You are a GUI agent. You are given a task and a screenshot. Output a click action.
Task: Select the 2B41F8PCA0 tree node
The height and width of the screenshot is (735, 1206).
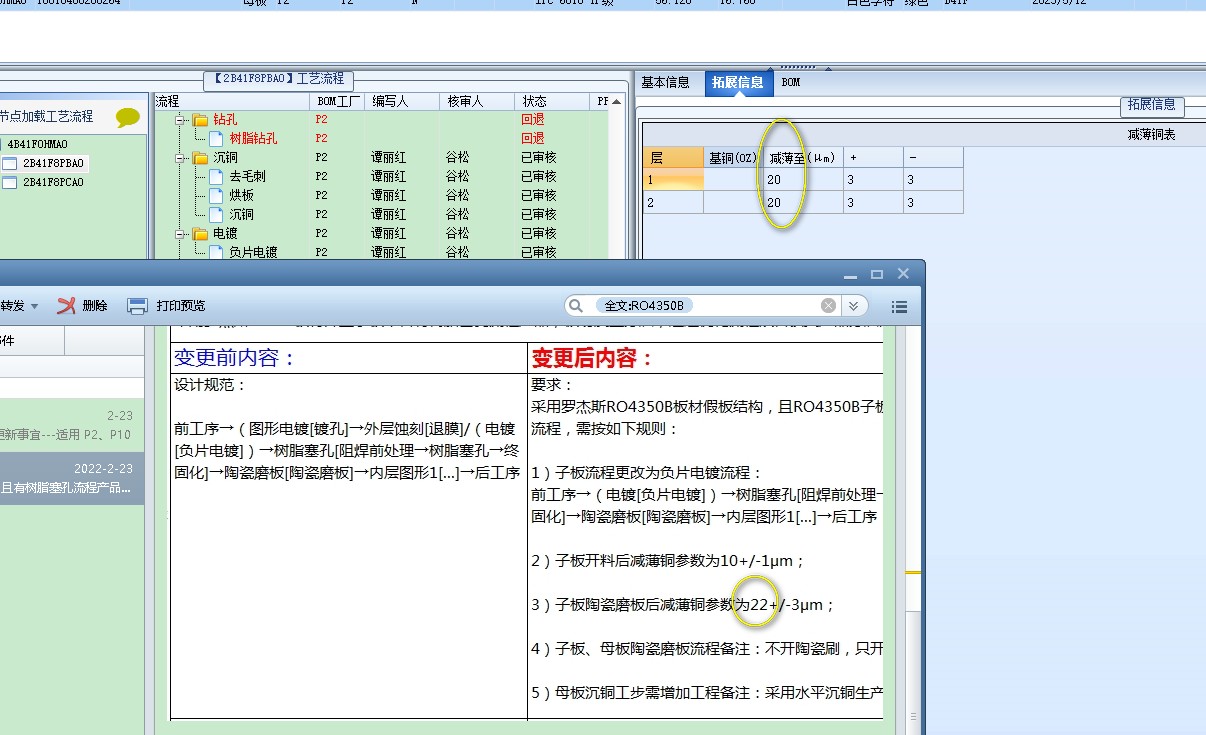point(54,182)
